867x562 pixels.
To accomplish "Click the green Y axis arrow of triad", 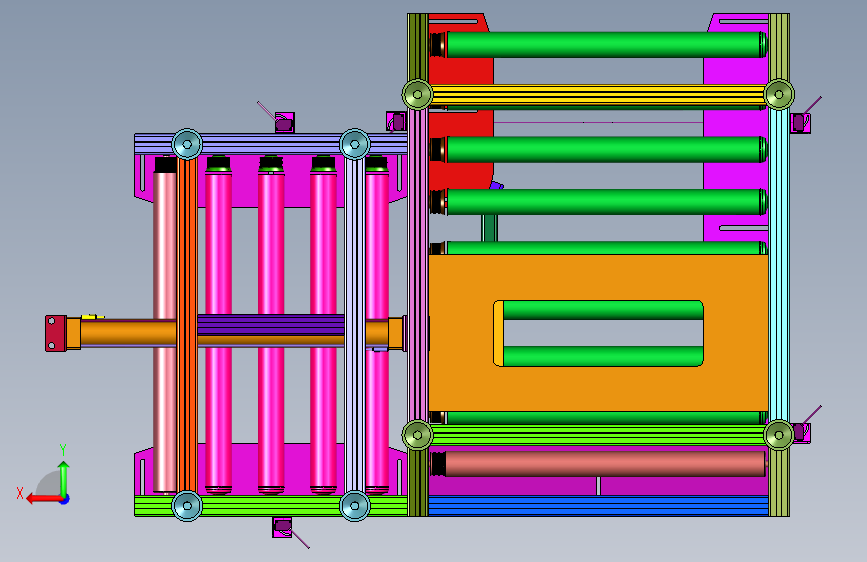I will click(64, 477).
